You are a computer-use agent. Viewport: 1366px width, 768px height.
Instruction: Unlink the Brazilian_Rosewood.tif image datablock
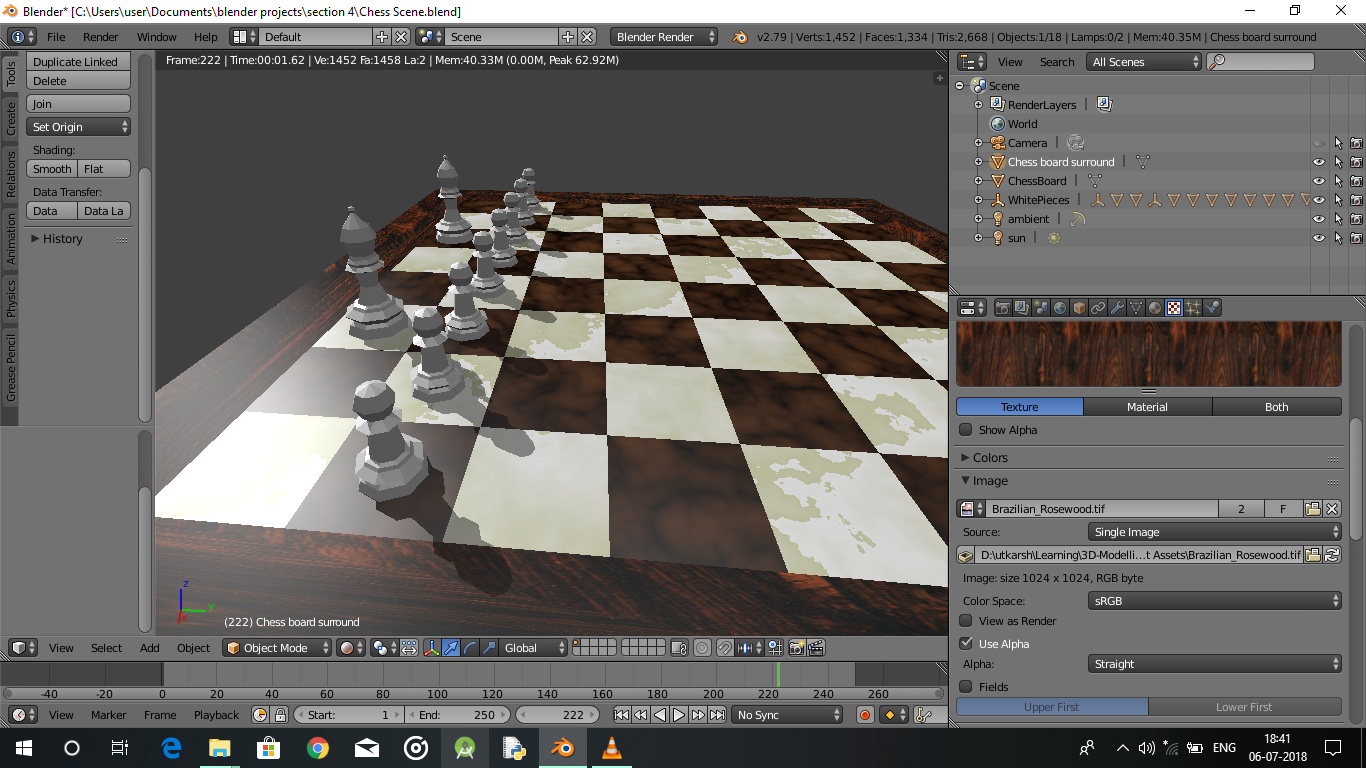(1332, 509)
